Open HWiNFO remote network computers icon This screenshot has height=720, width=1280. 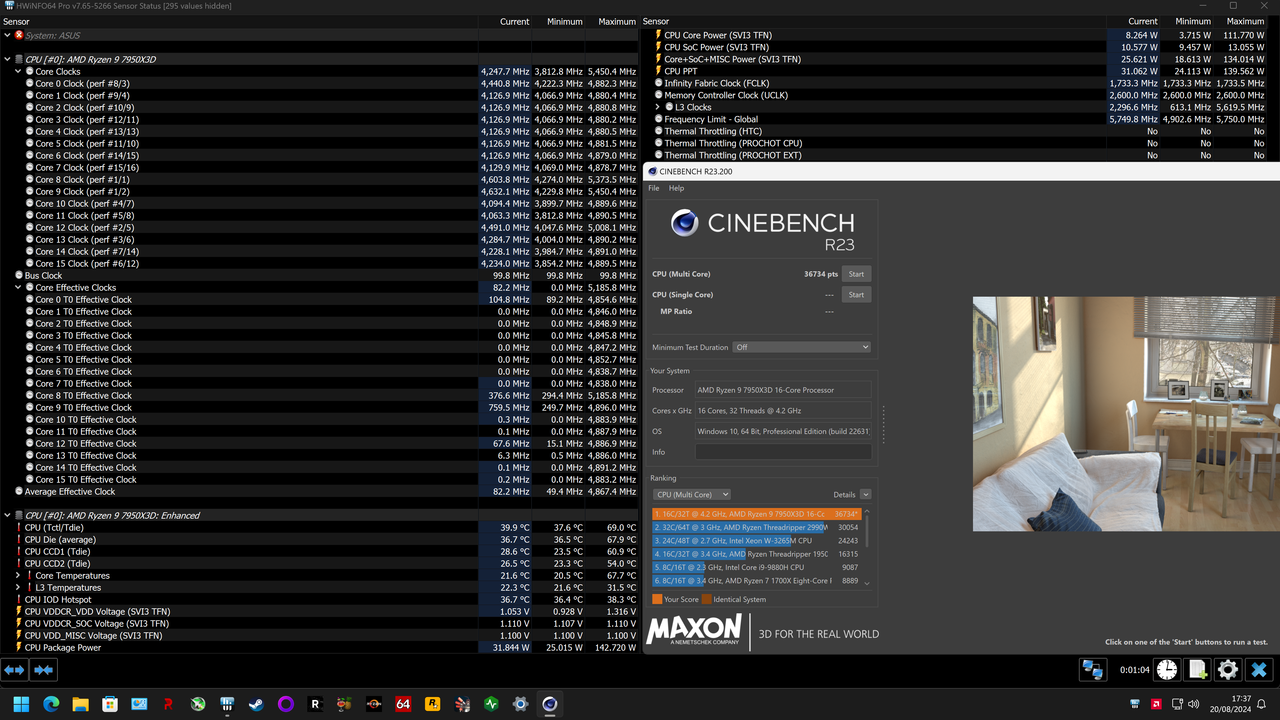(1093, 670)
